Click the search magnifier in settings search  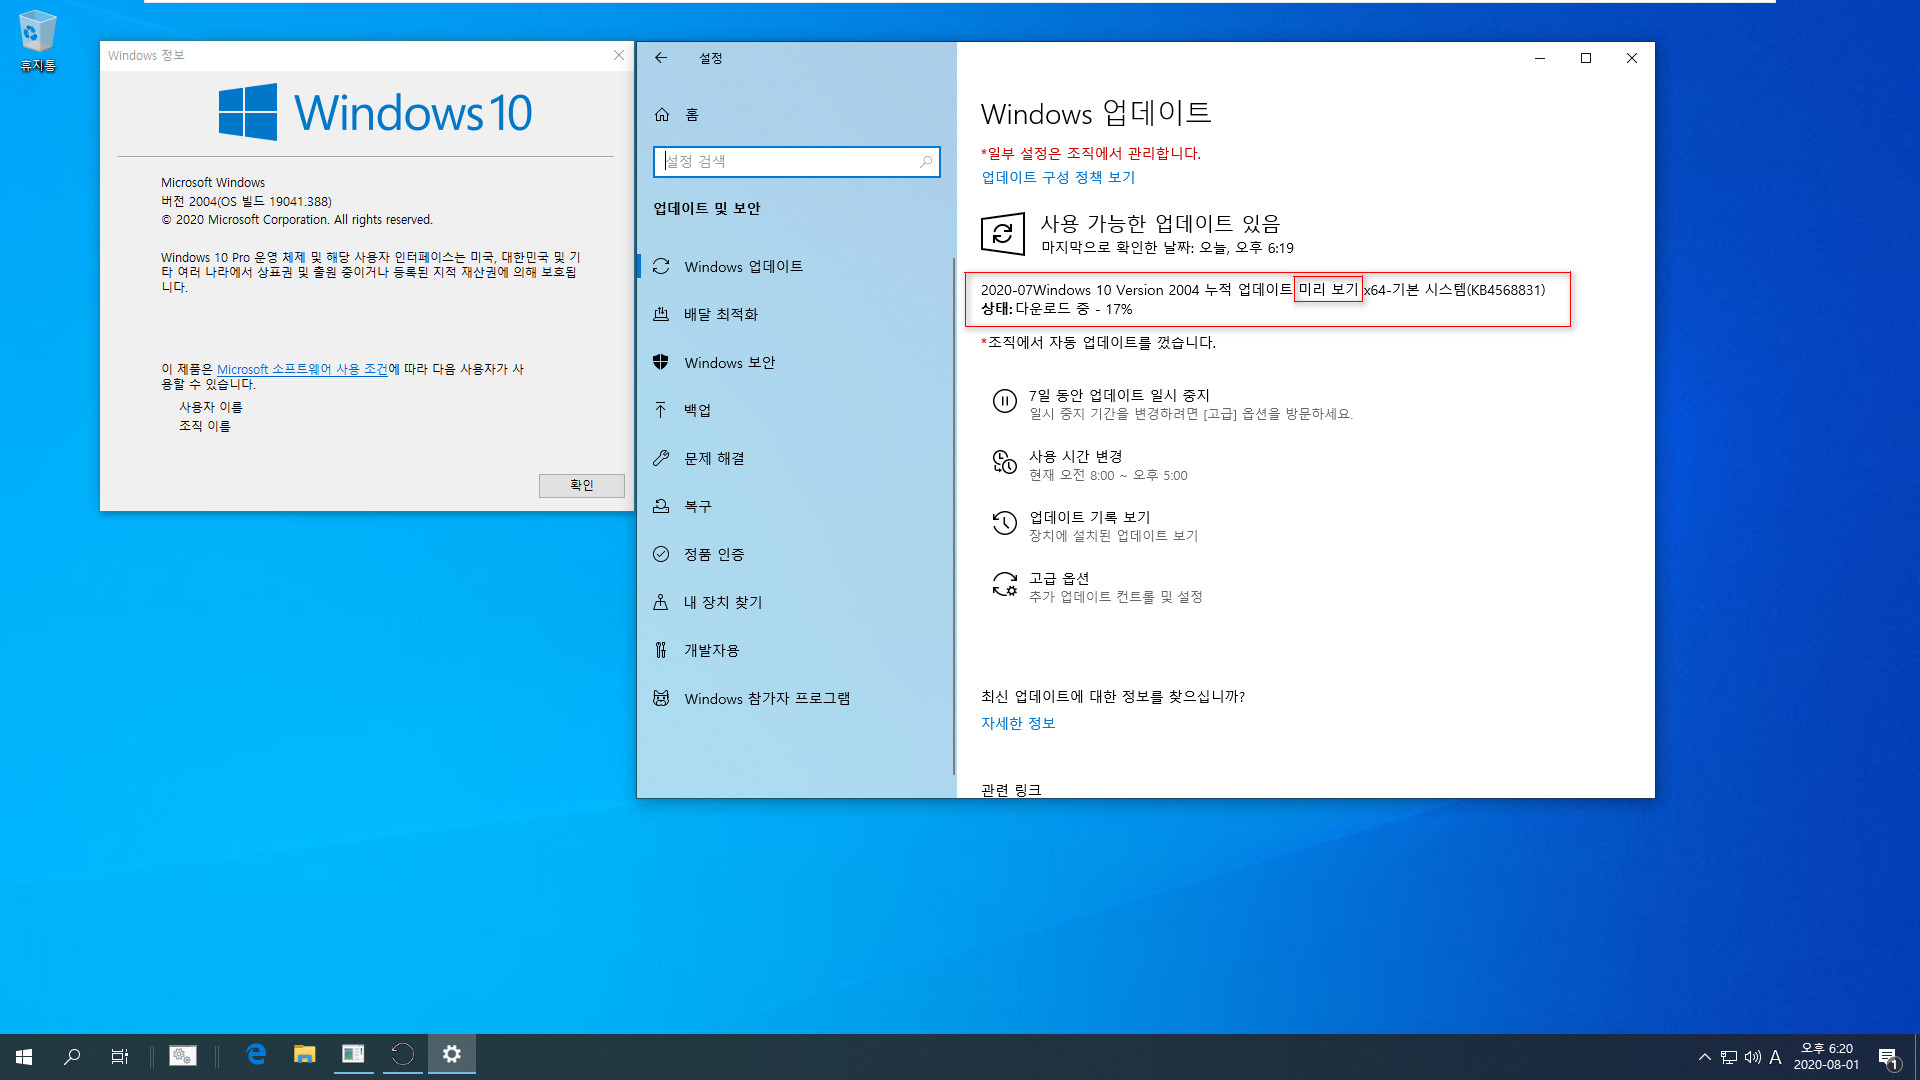coord(926,161)
